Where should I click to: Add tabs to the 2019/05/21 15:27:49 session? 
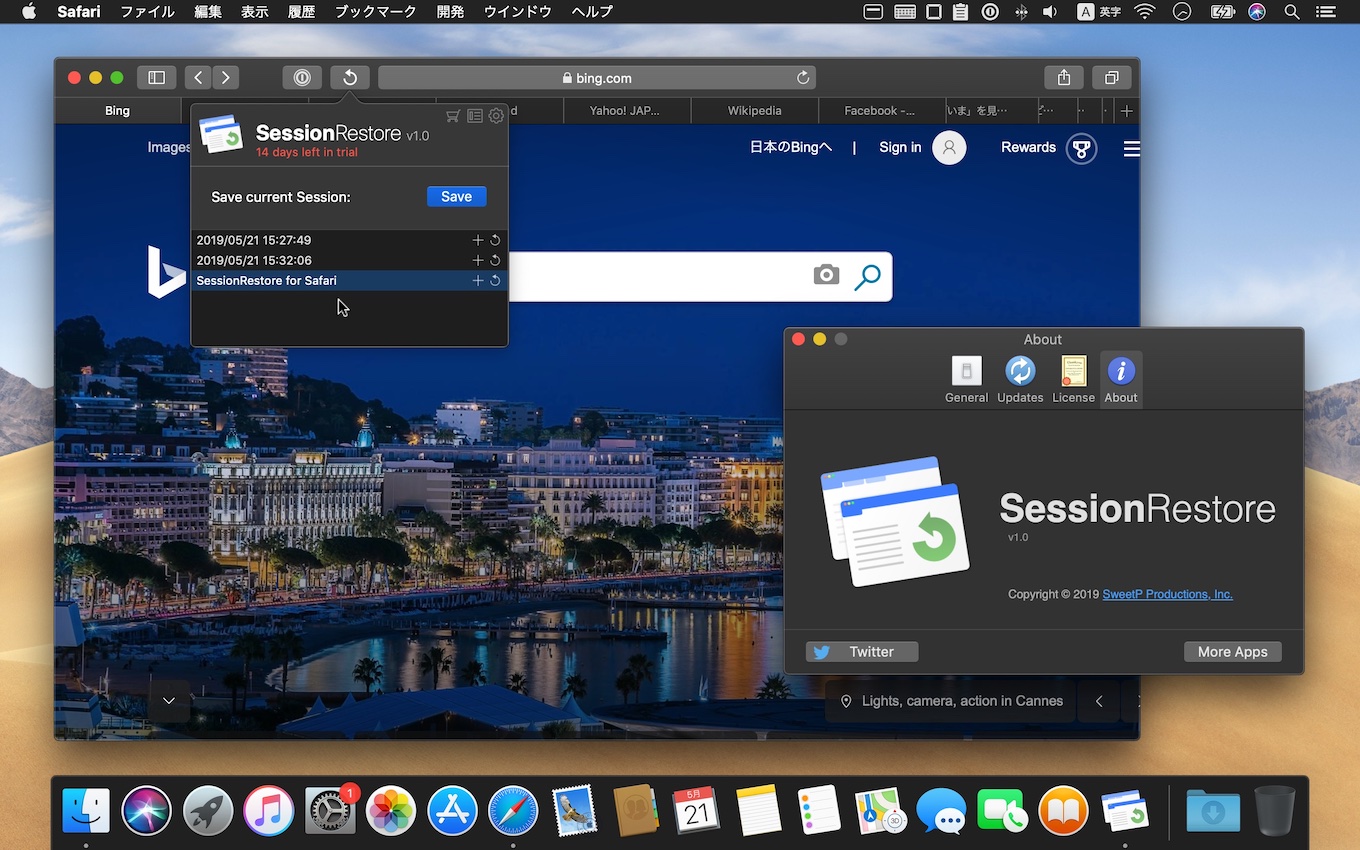[x=478, y=240]
